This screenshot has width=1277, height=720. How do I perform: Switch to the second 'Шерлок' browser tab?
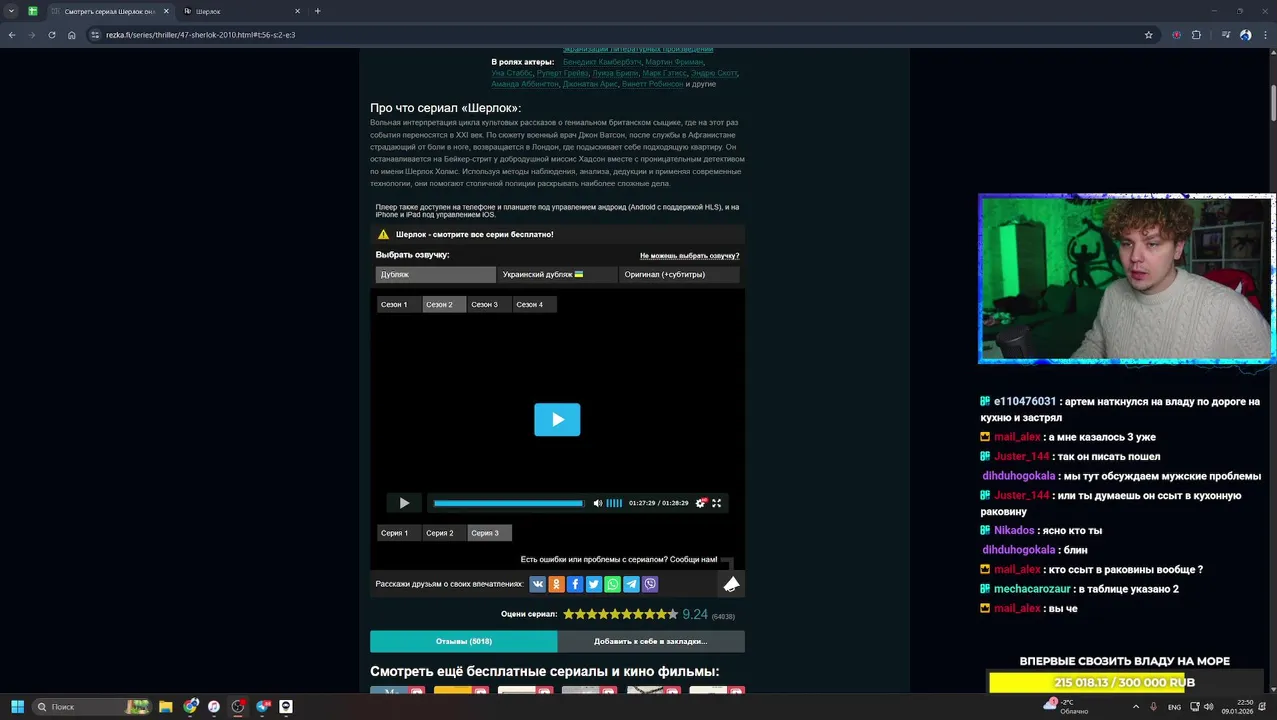240,11
